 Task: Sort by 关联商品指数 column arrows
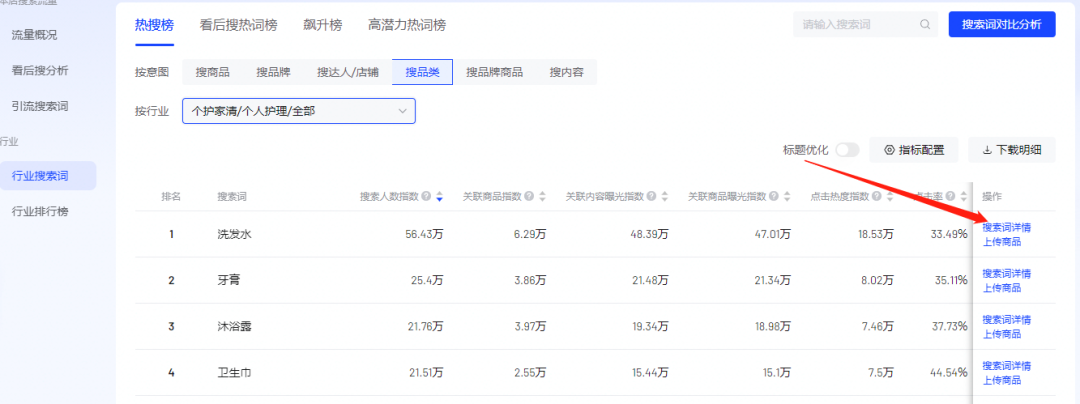[x=542, y=197]
